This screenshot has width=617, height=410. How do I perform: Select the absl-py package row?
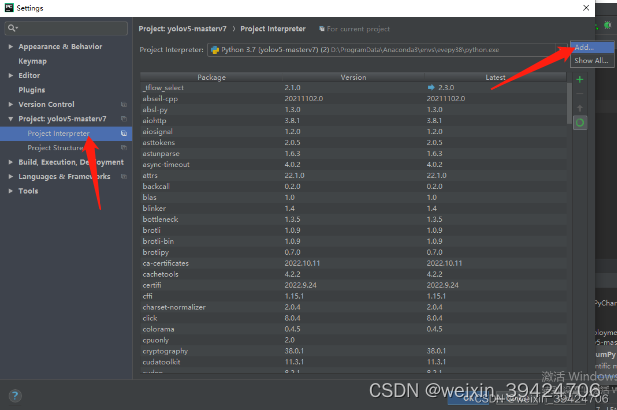[x=353, y=109]
